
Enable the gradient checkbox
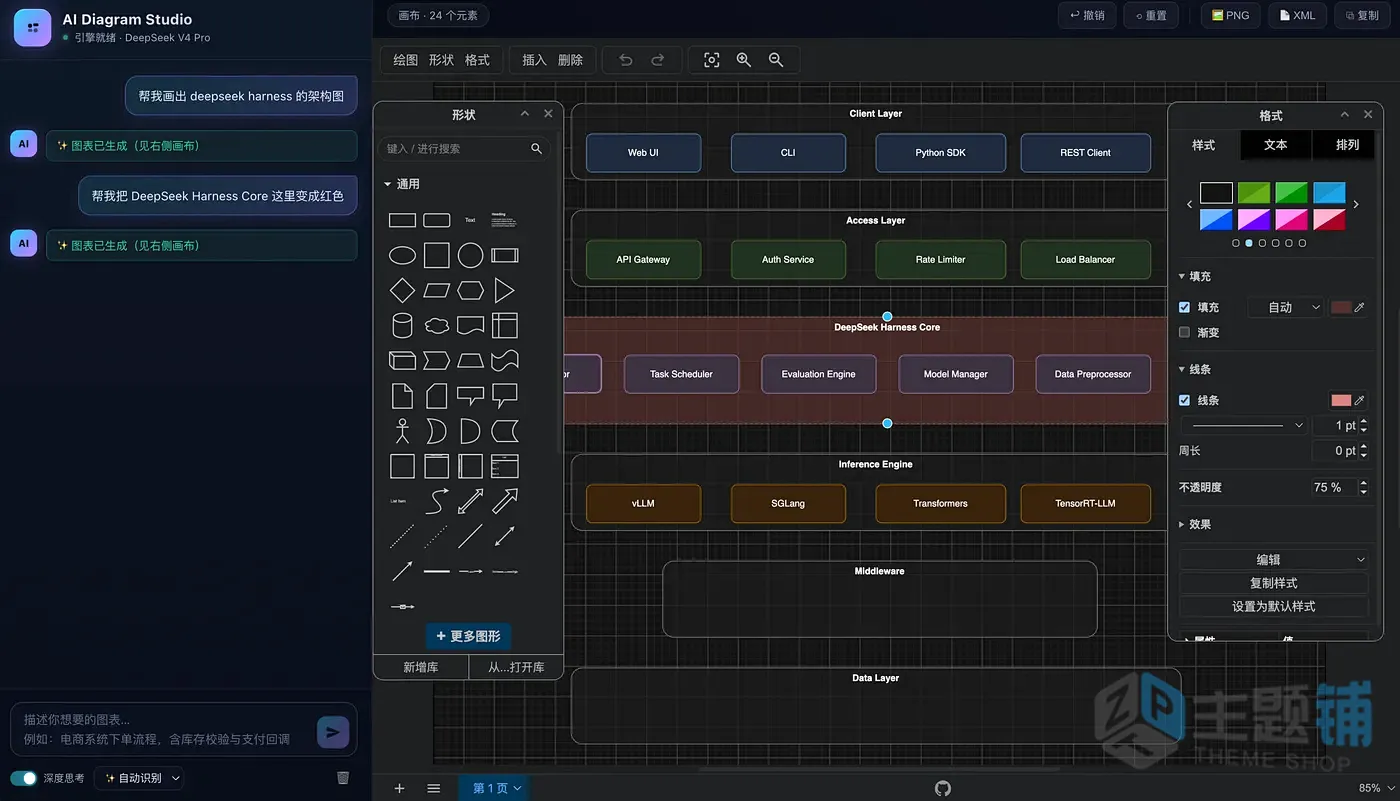coord(1185,333)
